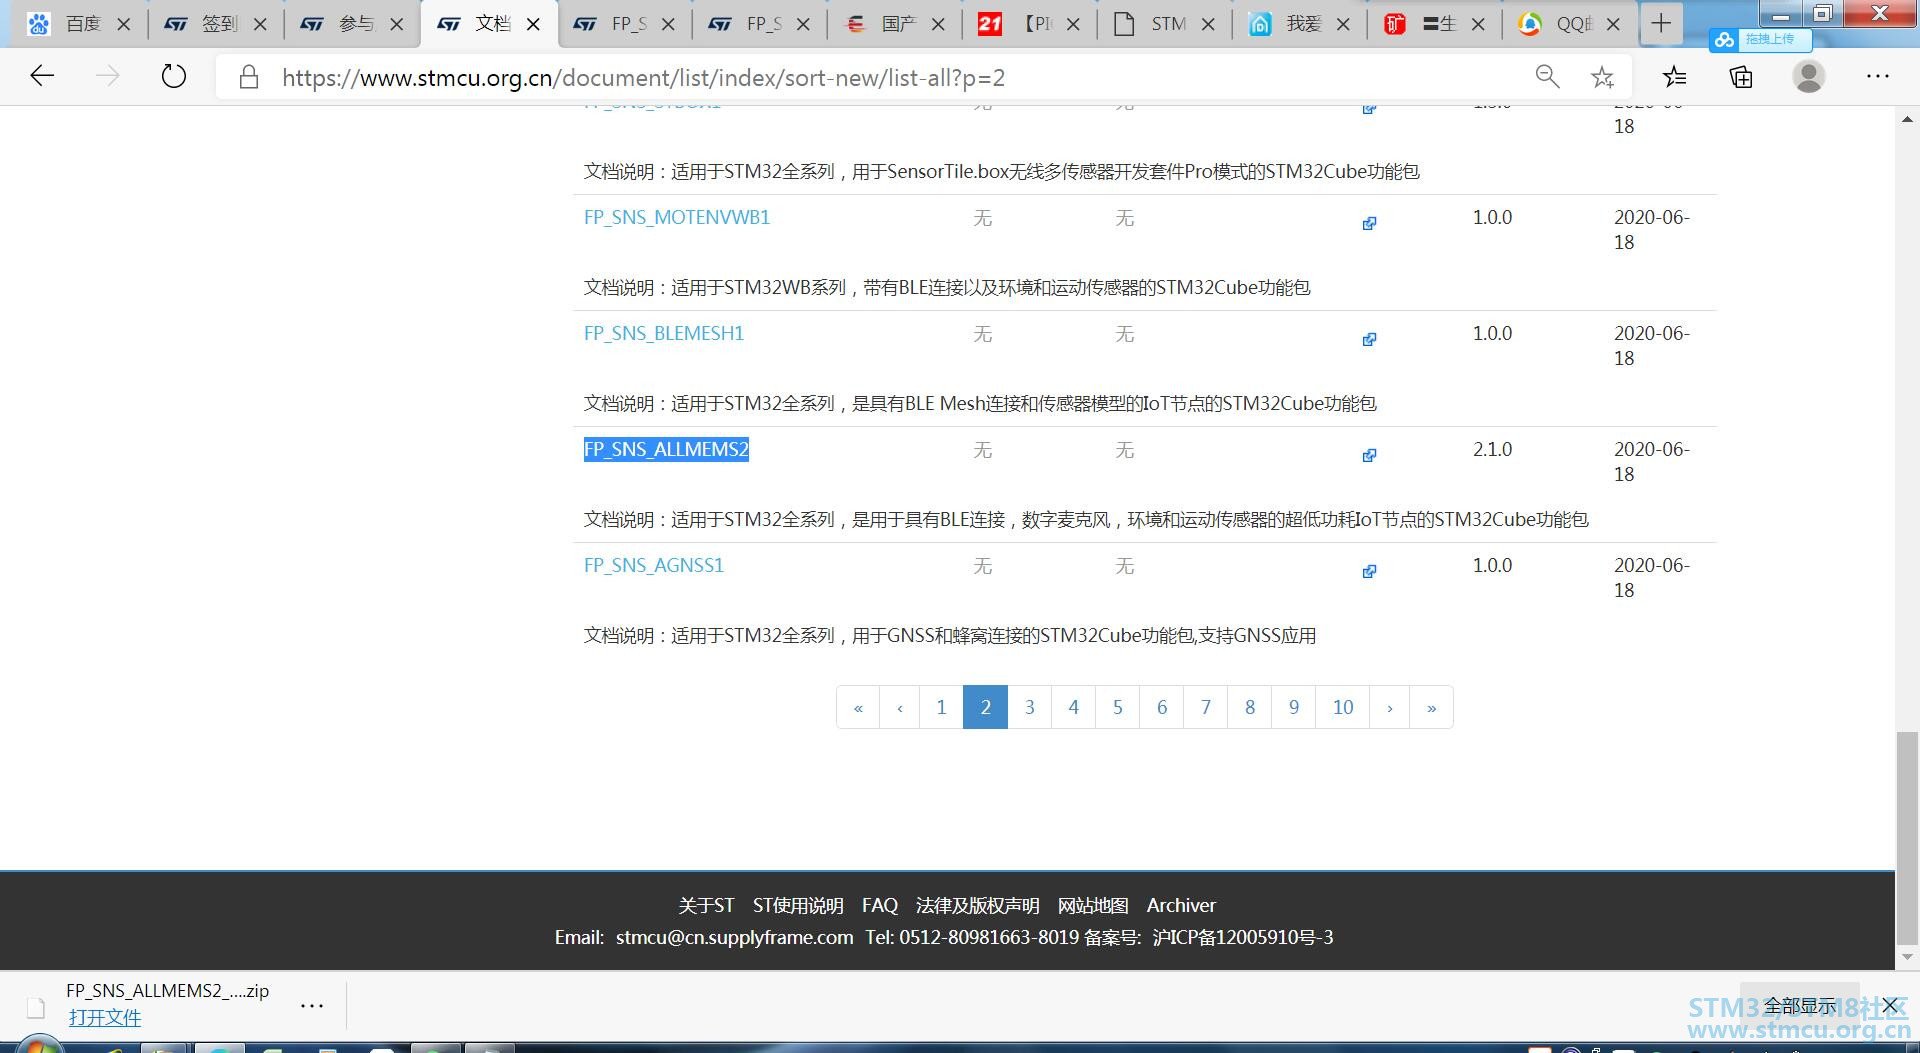Click the 拖拽上传 upload widget
Image resolution: width=1920 pixels, height=1053 pixels.
[1759, 40]
